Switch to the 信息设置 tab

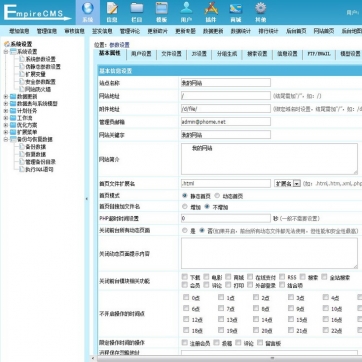[287, 54]
